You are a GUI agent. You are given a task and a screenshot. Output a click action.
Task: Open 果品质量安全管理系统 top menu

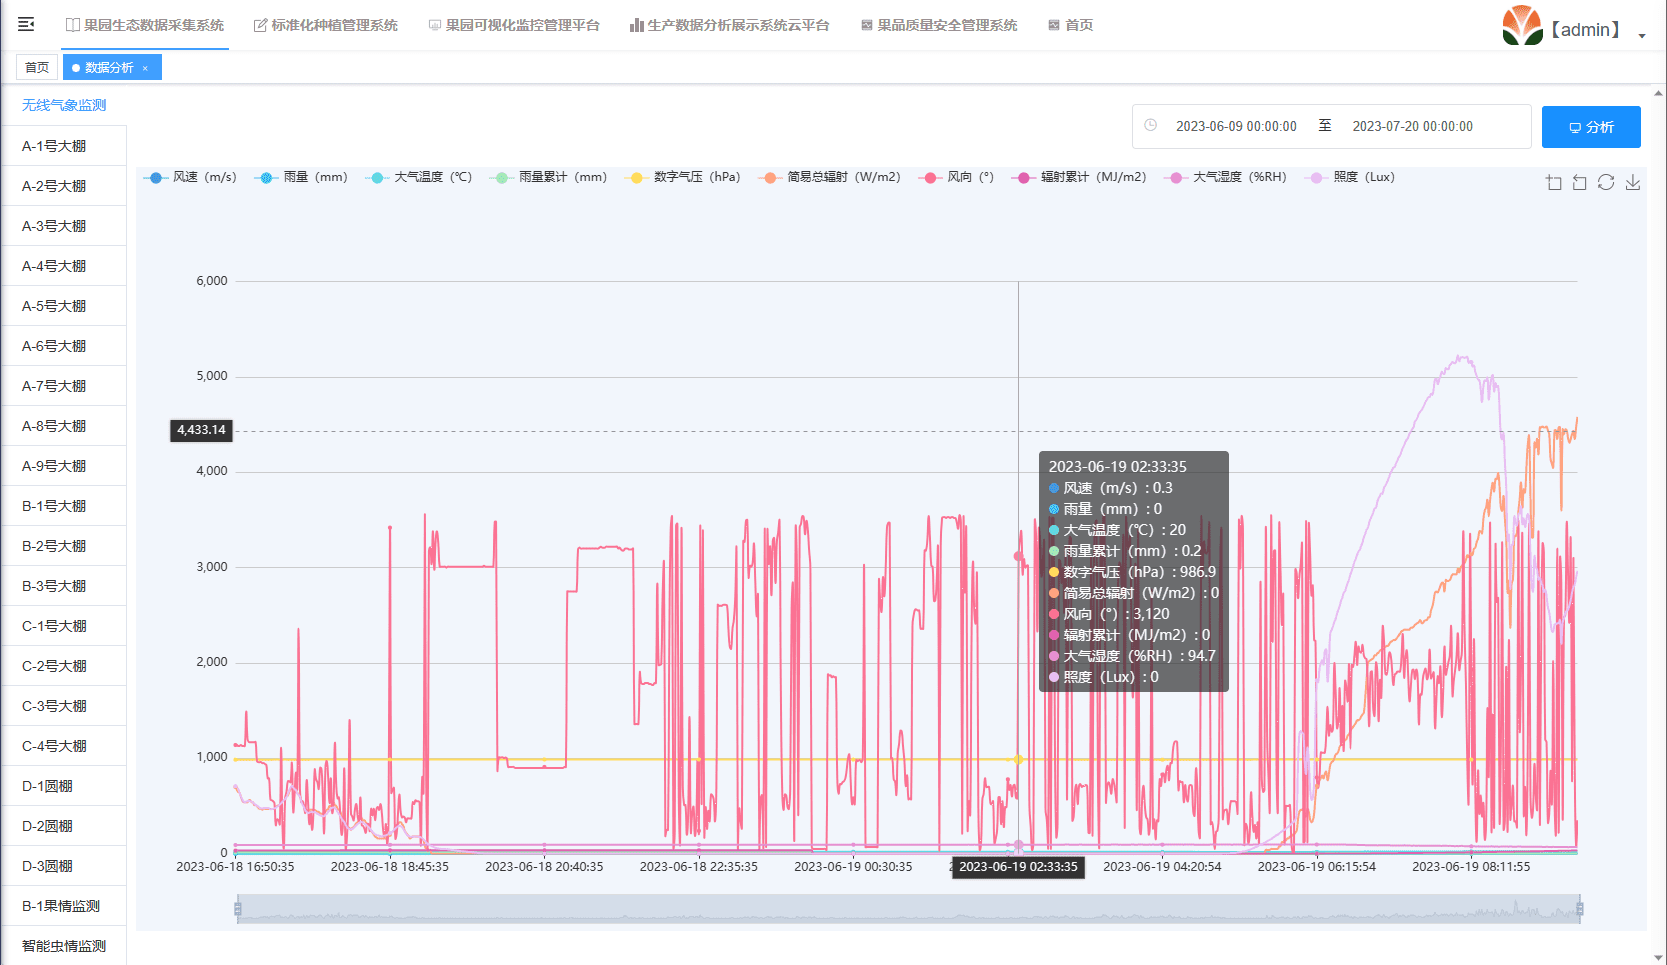pos(939,25)
